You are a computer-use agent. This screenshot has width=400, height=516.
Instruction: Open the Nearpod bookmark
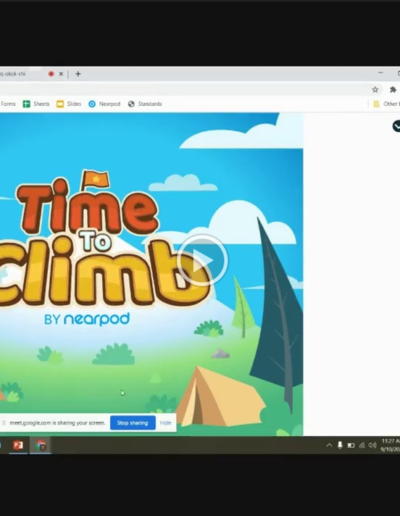tap(104, 104)
